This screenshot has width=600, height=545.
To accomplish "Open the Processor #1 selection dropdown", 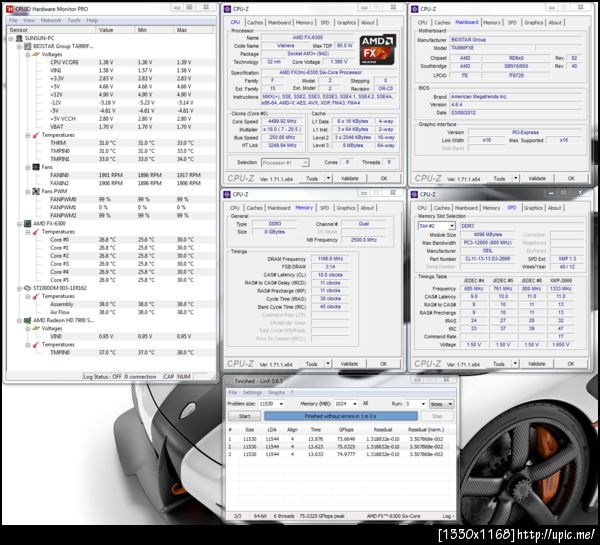I will [305, 163].
